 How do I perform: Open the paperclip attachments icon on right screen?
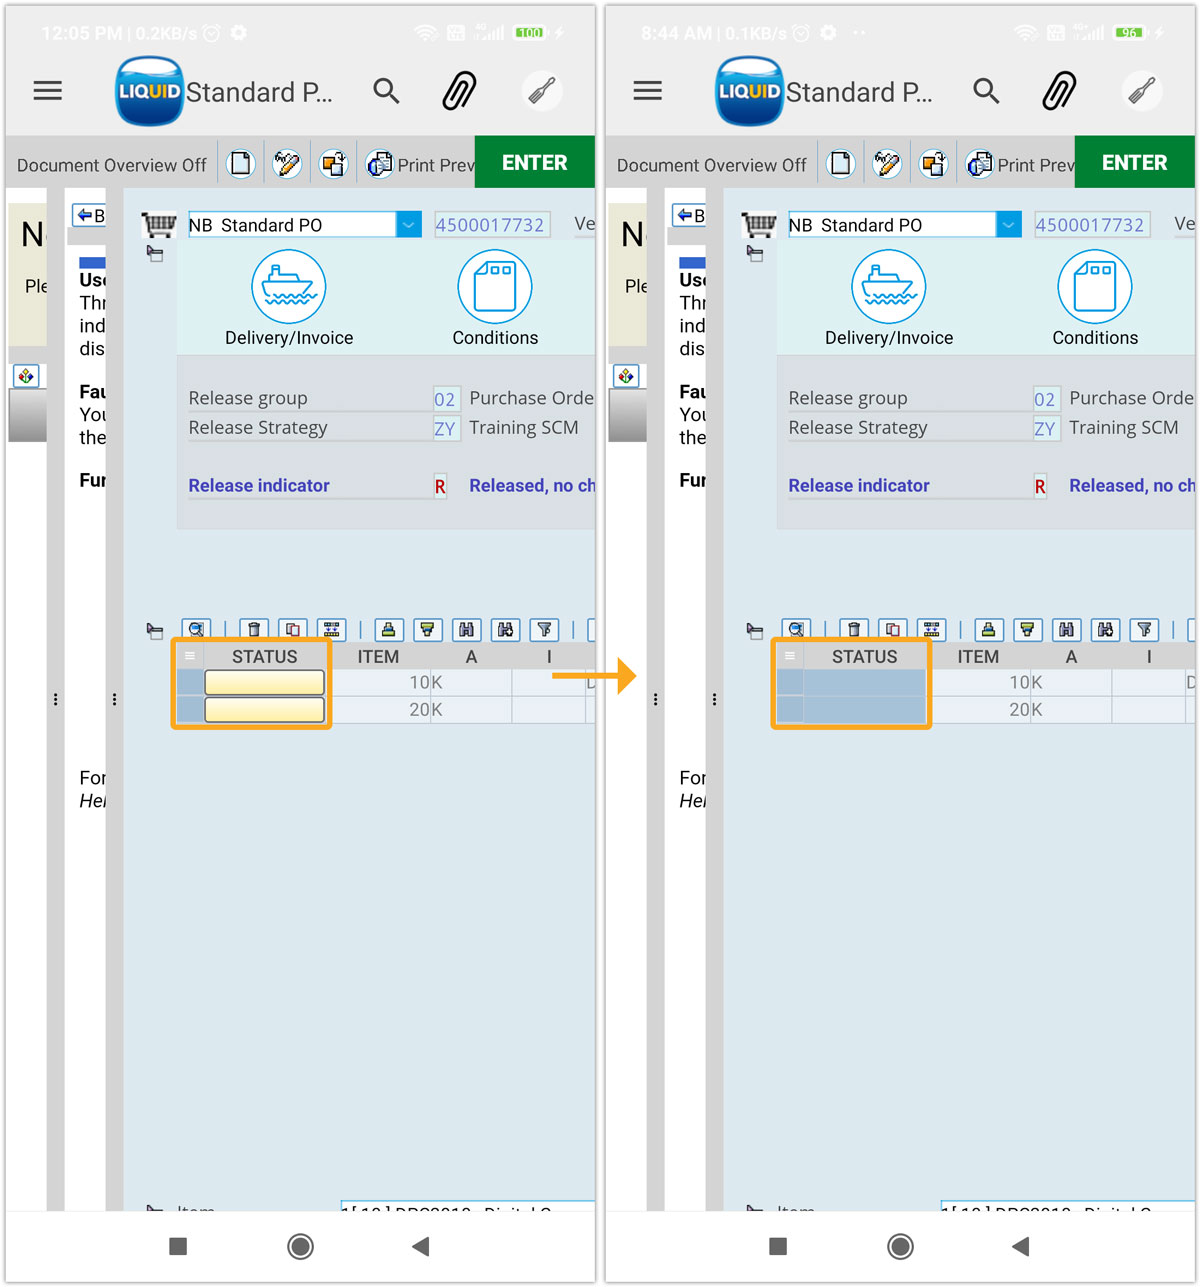click(x=1059, y=92)
